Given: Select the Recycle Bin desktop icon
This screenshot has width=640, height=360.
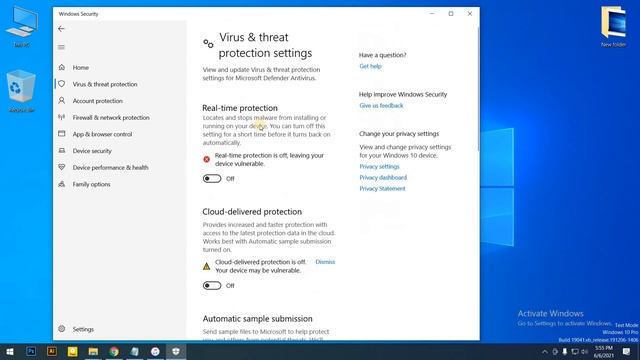Looking at the screenshot, I should [21, 91].
